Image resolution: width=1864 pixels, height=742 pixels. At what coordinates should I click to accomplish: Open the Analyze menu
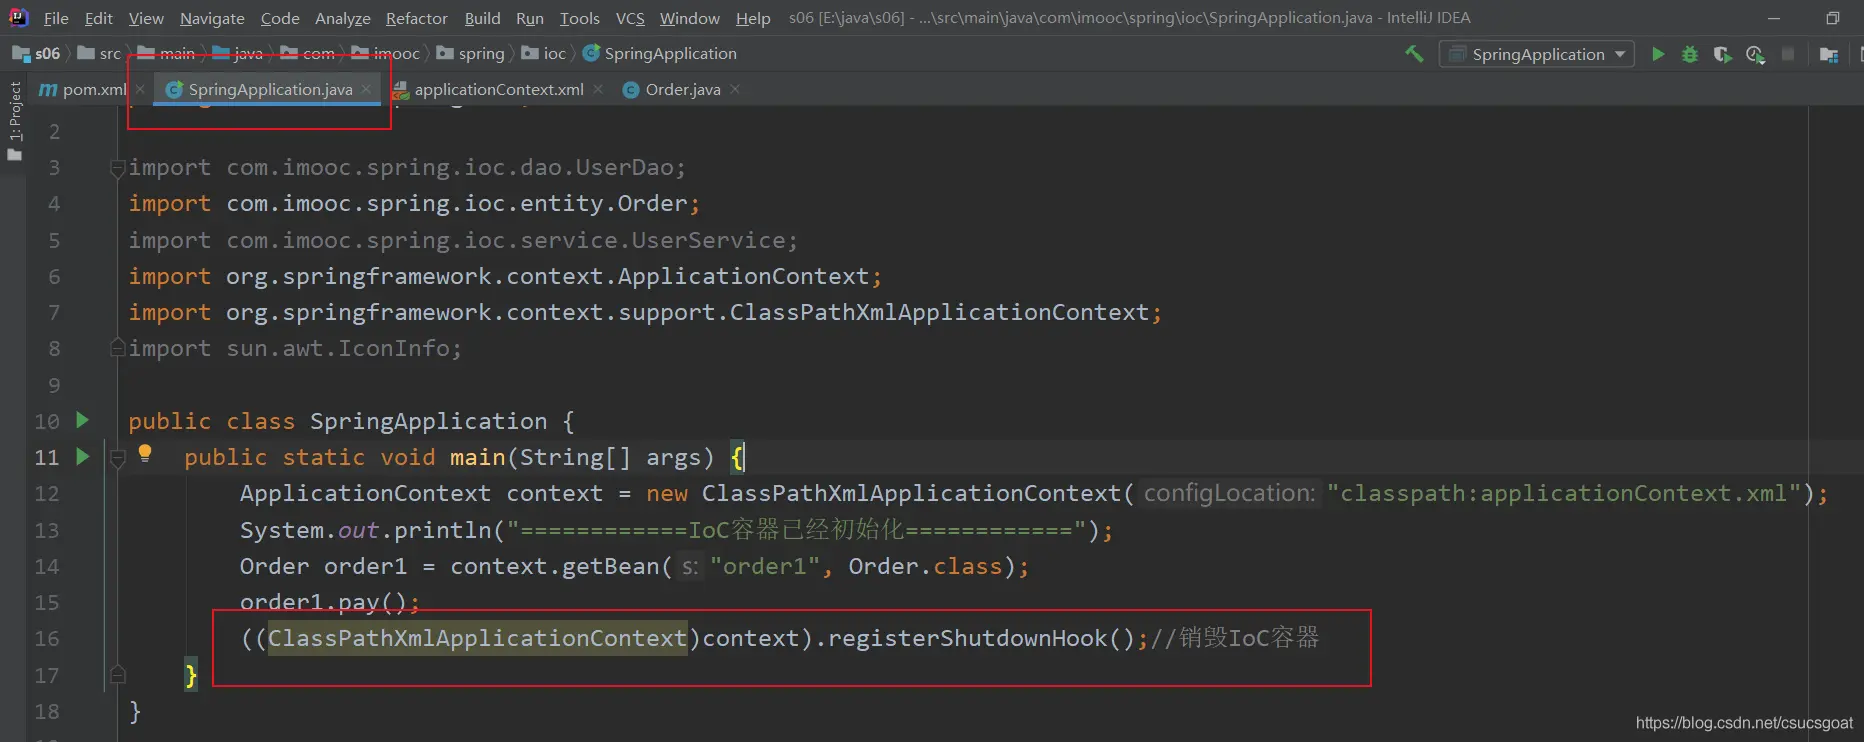(343, 18)
